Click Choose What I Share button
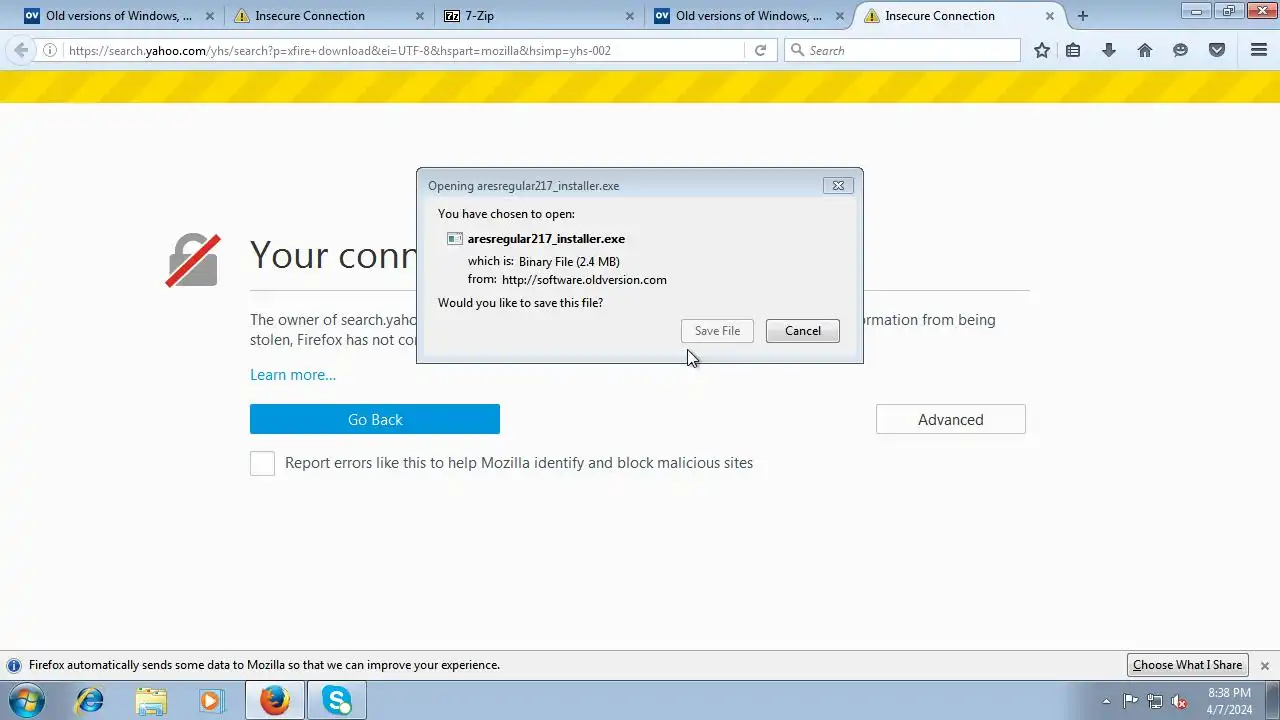The image size is (1280, 720). pos(1187,665)
